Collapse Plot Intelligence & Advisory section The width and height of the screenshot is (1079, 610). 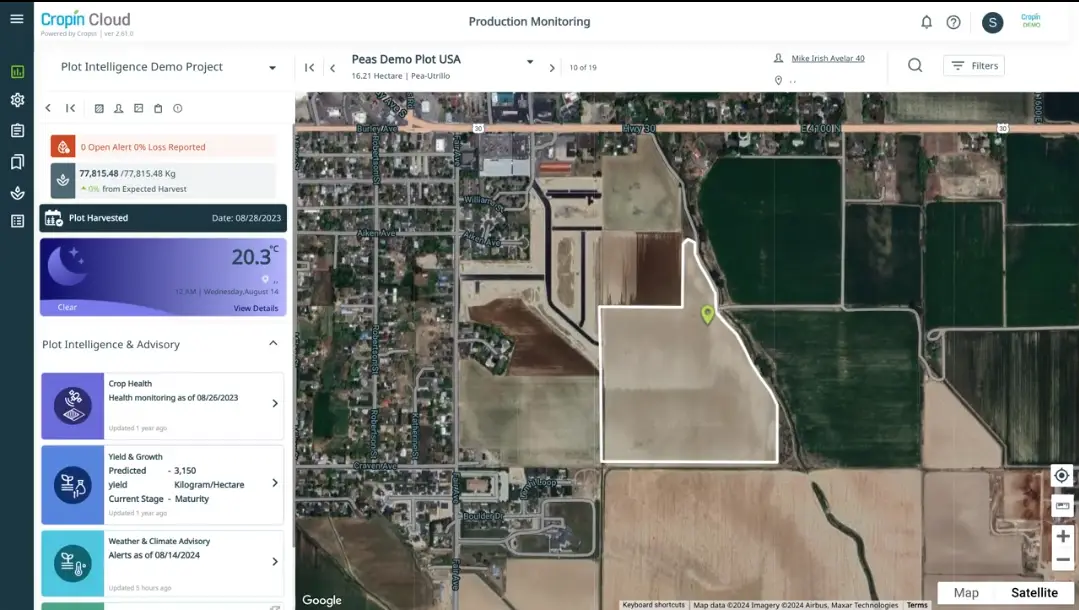273,344
